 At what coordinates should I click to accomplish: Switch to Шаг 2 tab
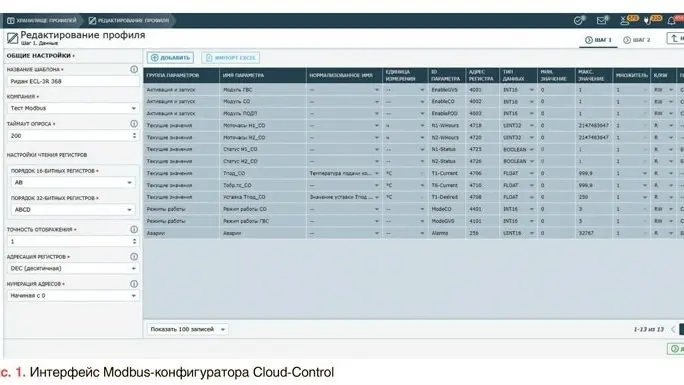(x=636, y=40)
